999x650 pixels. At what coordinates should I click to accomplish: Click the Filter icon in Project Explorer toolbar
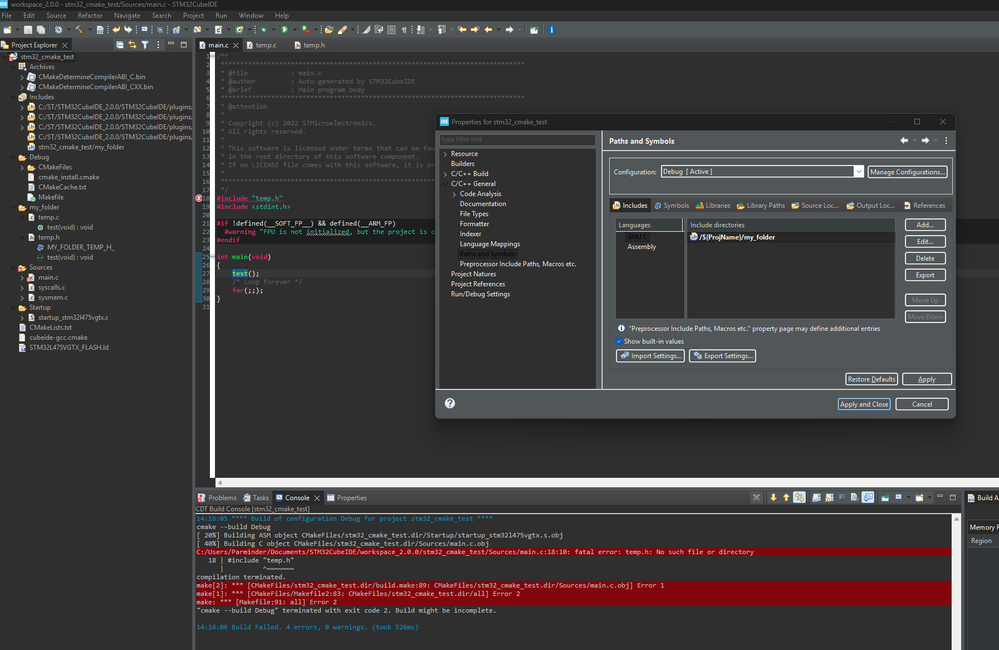(145, 45)
